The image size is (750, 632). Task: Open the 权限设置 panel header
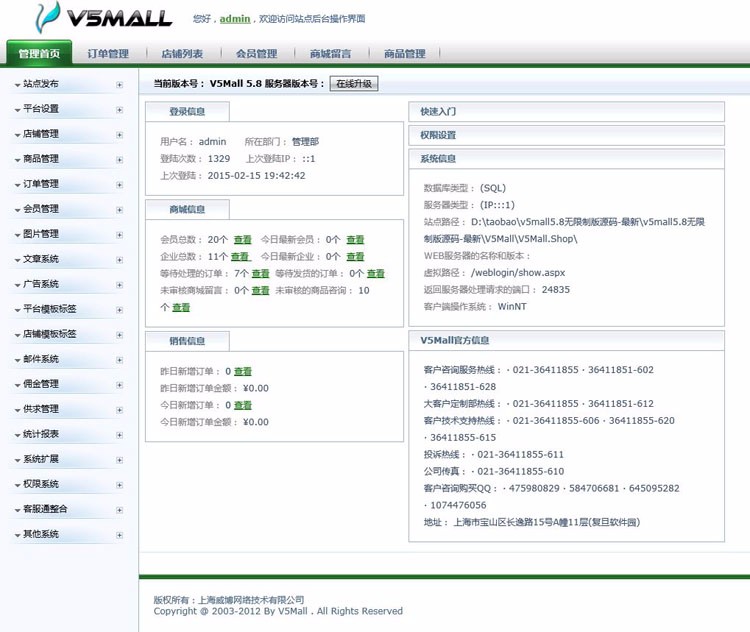coord(566,135)
